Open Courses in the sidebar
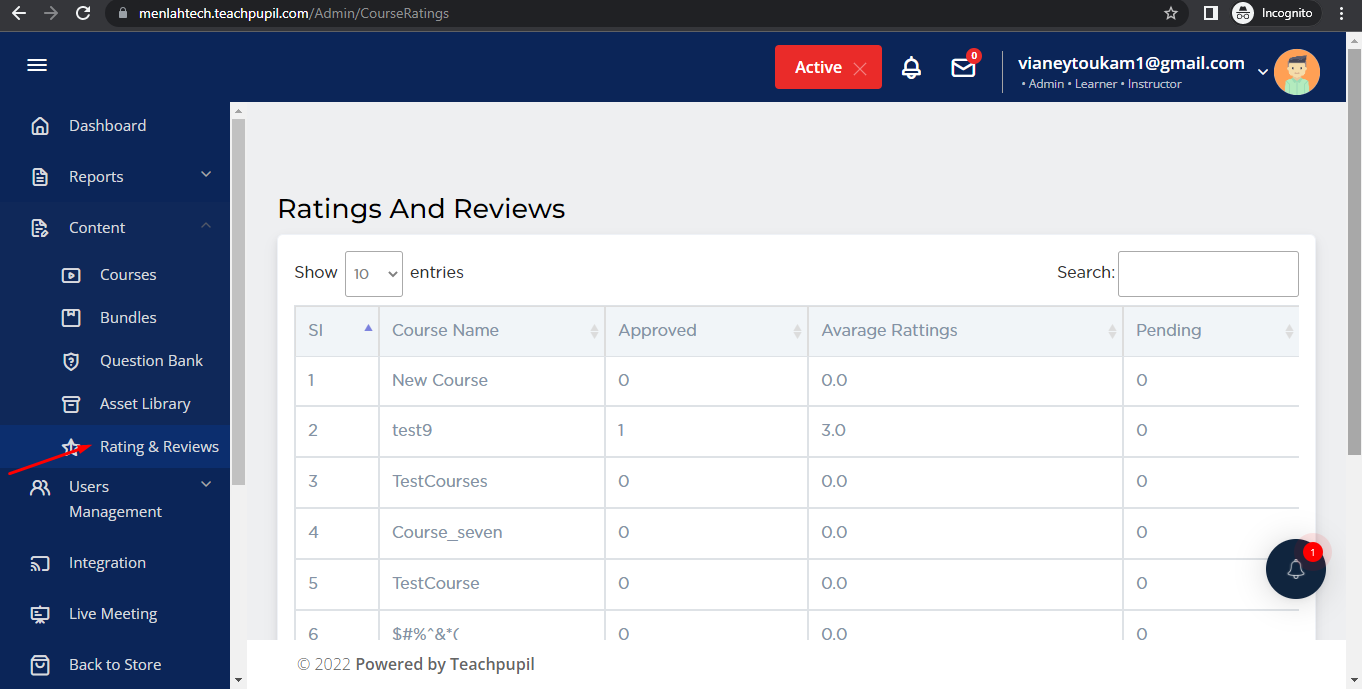 128,275
